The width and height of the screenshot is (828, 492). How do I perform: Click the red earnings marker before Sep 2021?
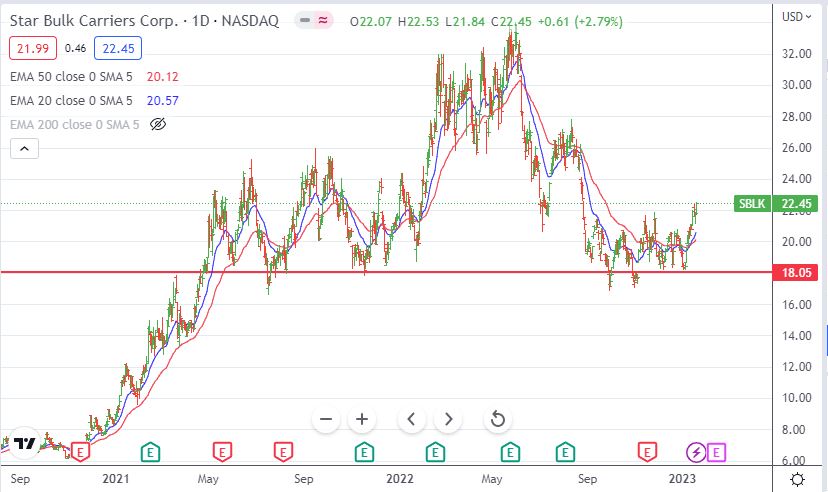283,452
